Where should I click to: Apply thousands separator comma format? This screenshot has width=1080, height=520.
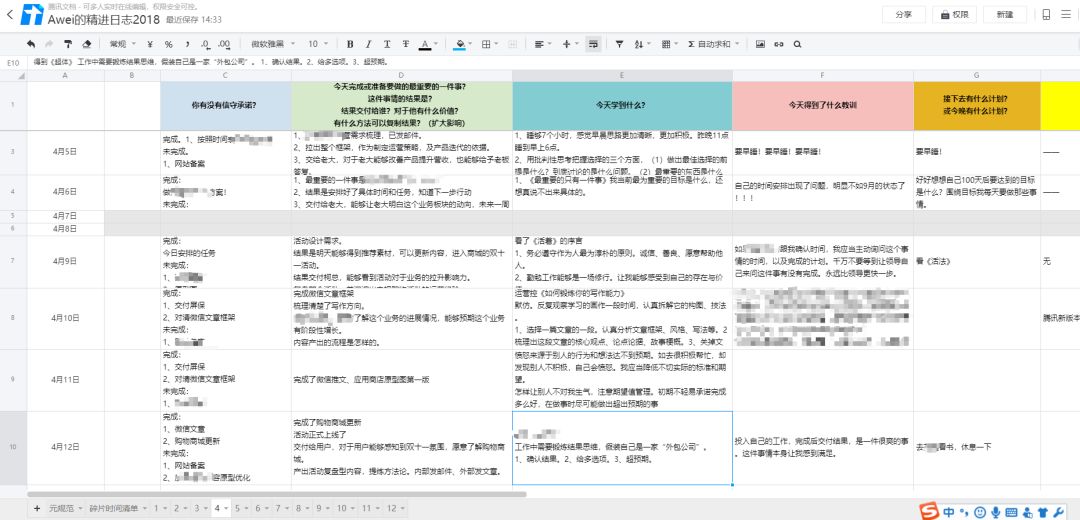click(187, 44)
